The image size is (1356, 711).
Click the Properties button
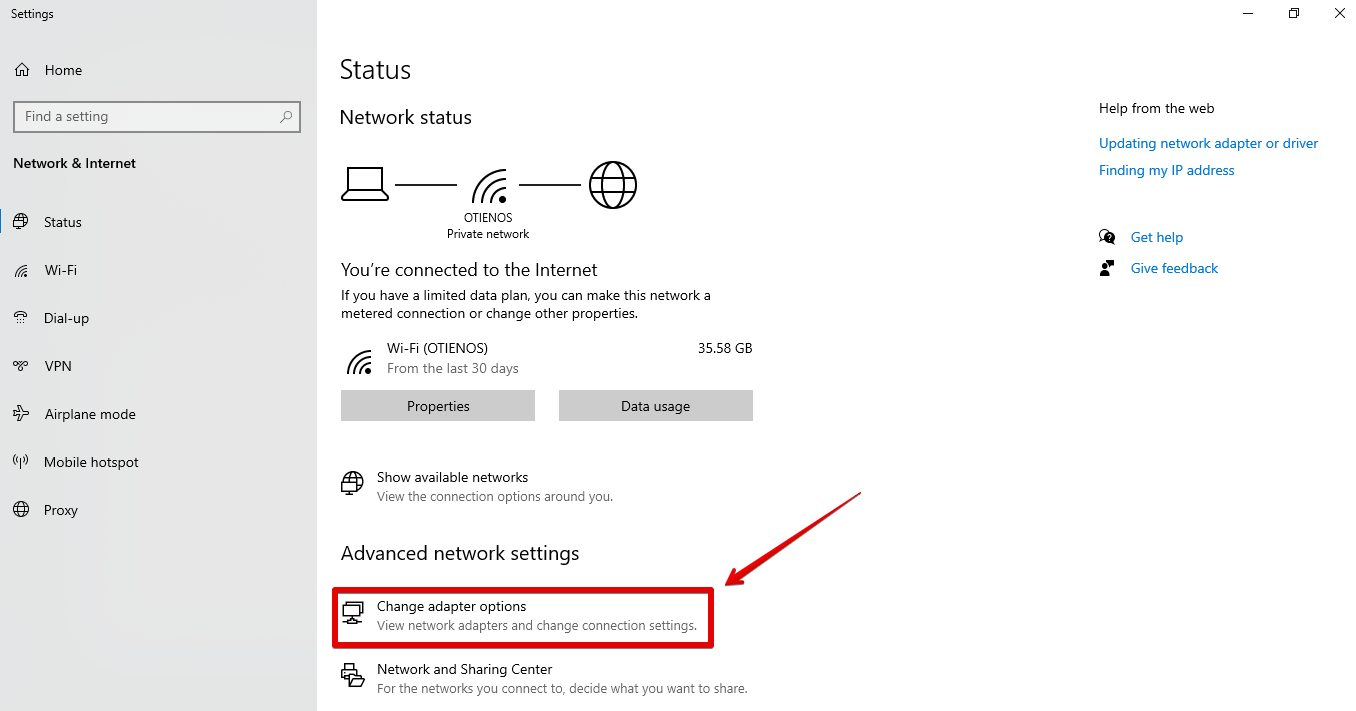pyautogui.click(x=438, y=406)
